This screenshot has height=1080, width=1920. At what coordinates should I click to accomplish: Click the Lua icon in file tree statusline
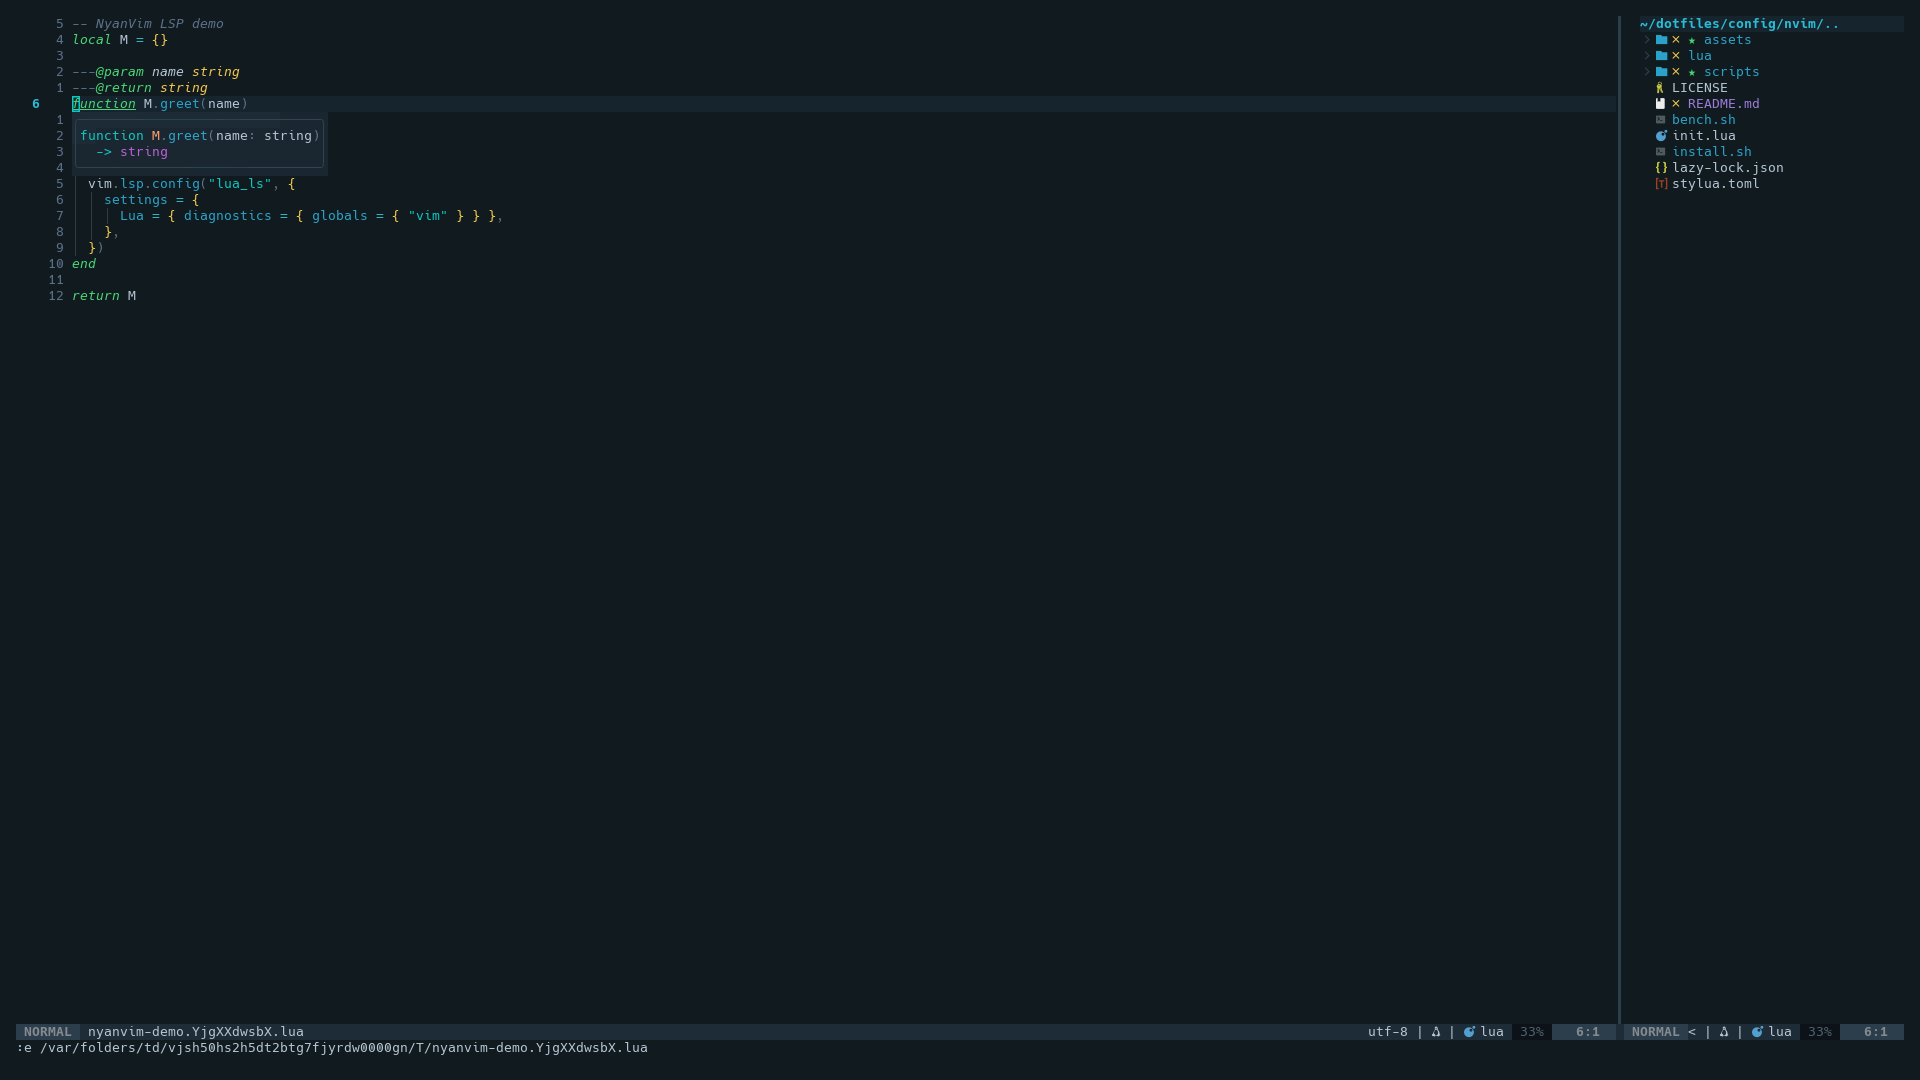click(1757, 1032)
